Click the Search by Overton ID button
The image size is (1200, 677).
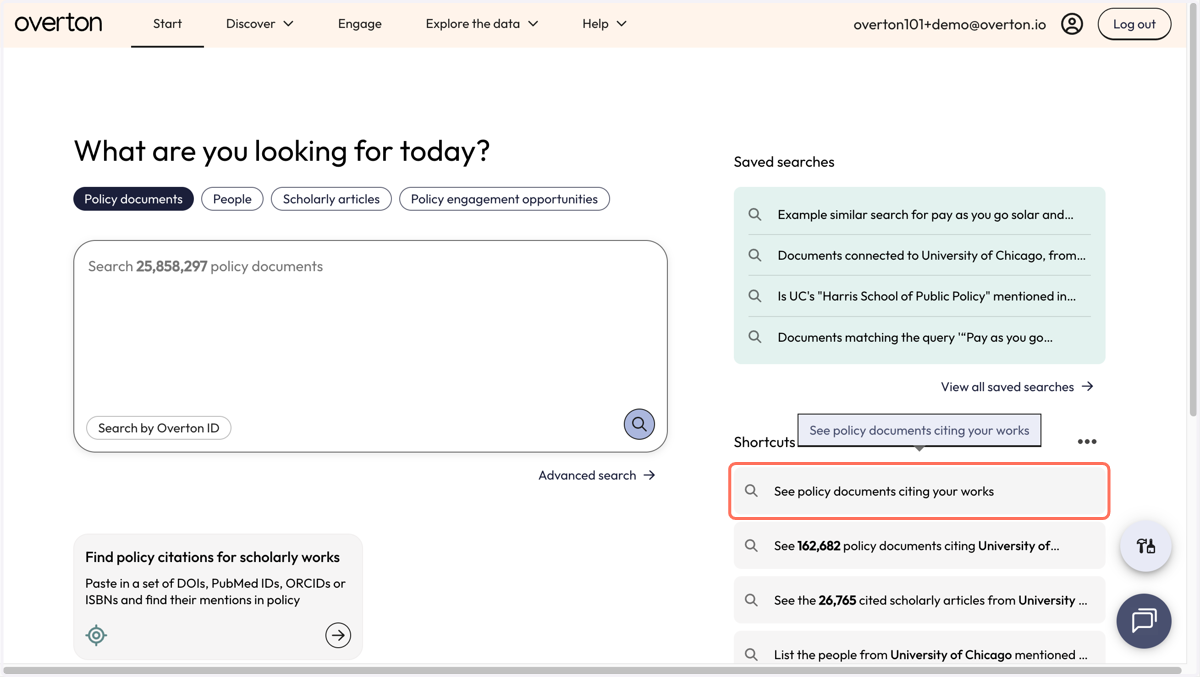(x=159, y=428)
